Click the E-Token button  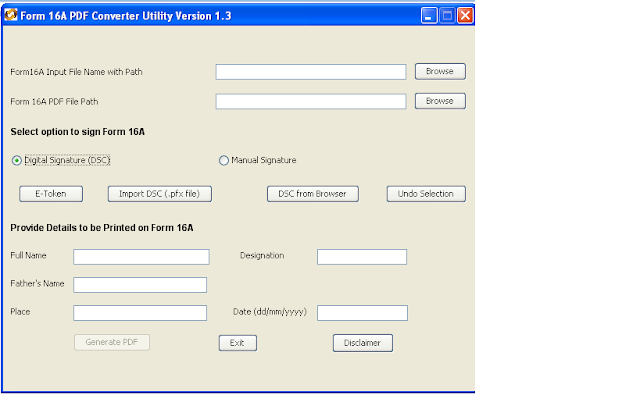(x=51, y=194)
